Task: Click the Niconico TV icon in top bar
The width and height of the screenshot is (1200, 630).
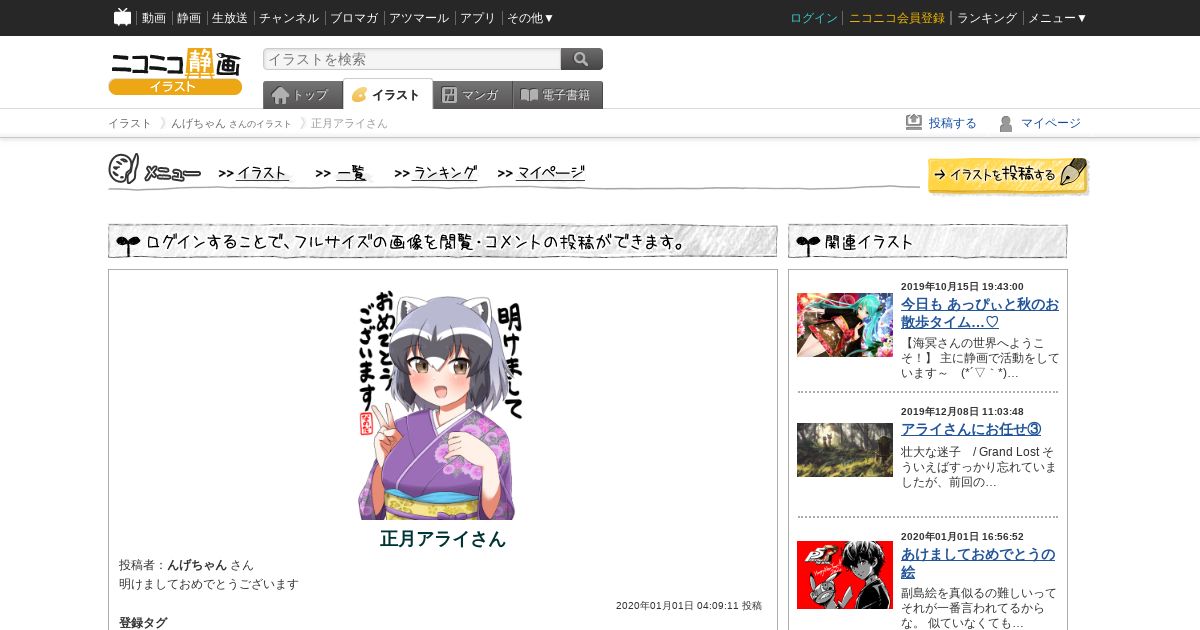Action: coord(122,17)
